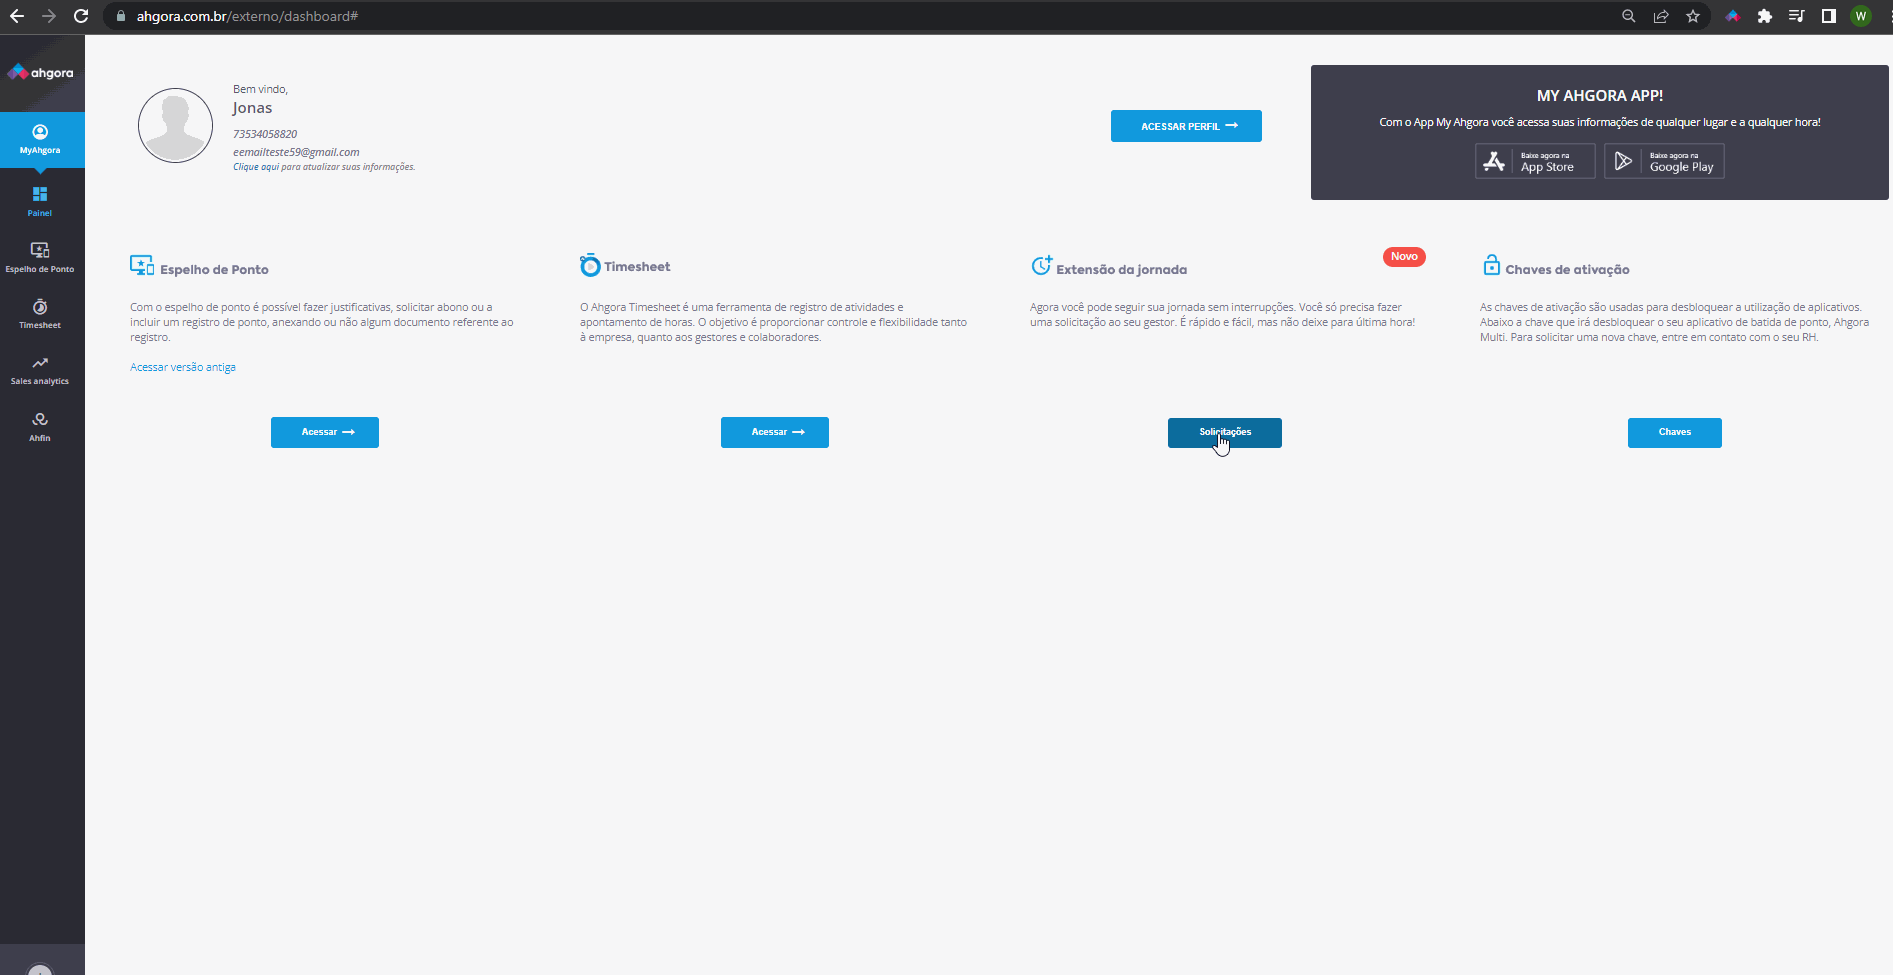Open Ahfin in the sidebar
This screenshot has height=975, width=1893.
pyautogui.click(x=40, y=426)
